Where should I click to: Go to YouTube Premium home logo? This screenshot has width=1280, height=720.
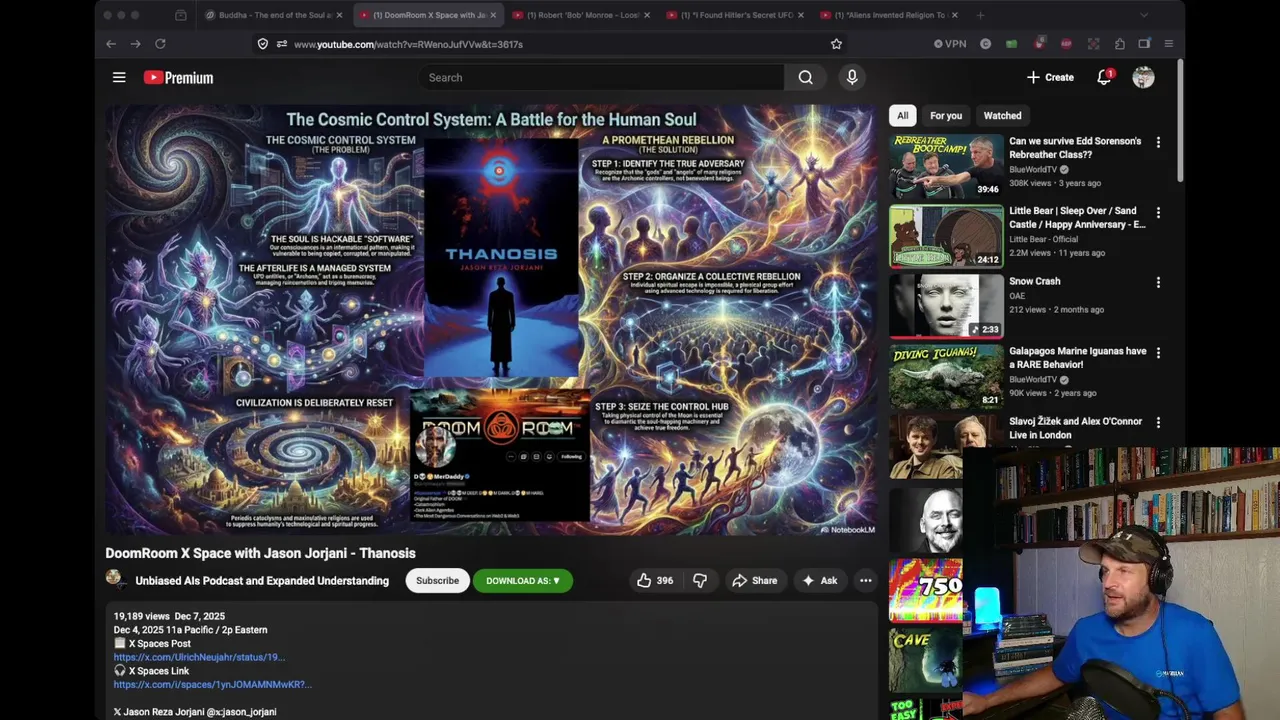178,77
